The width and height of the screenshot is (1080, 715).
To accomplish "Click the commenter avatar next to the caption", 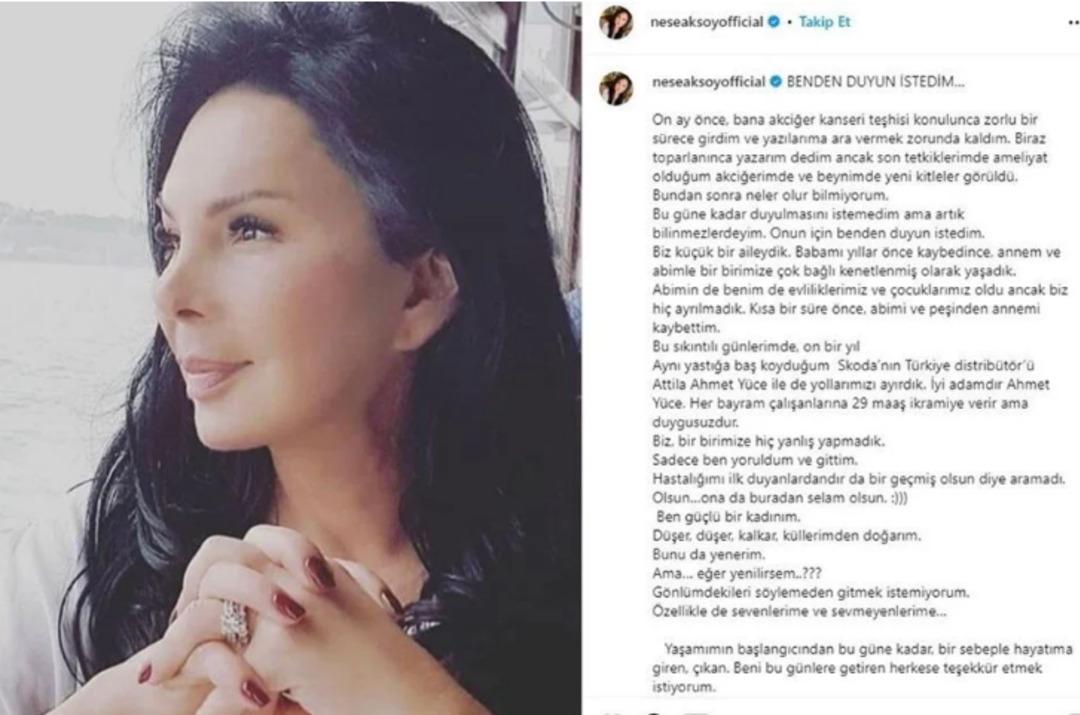I will pyautogui.click(x=616, y=87).
